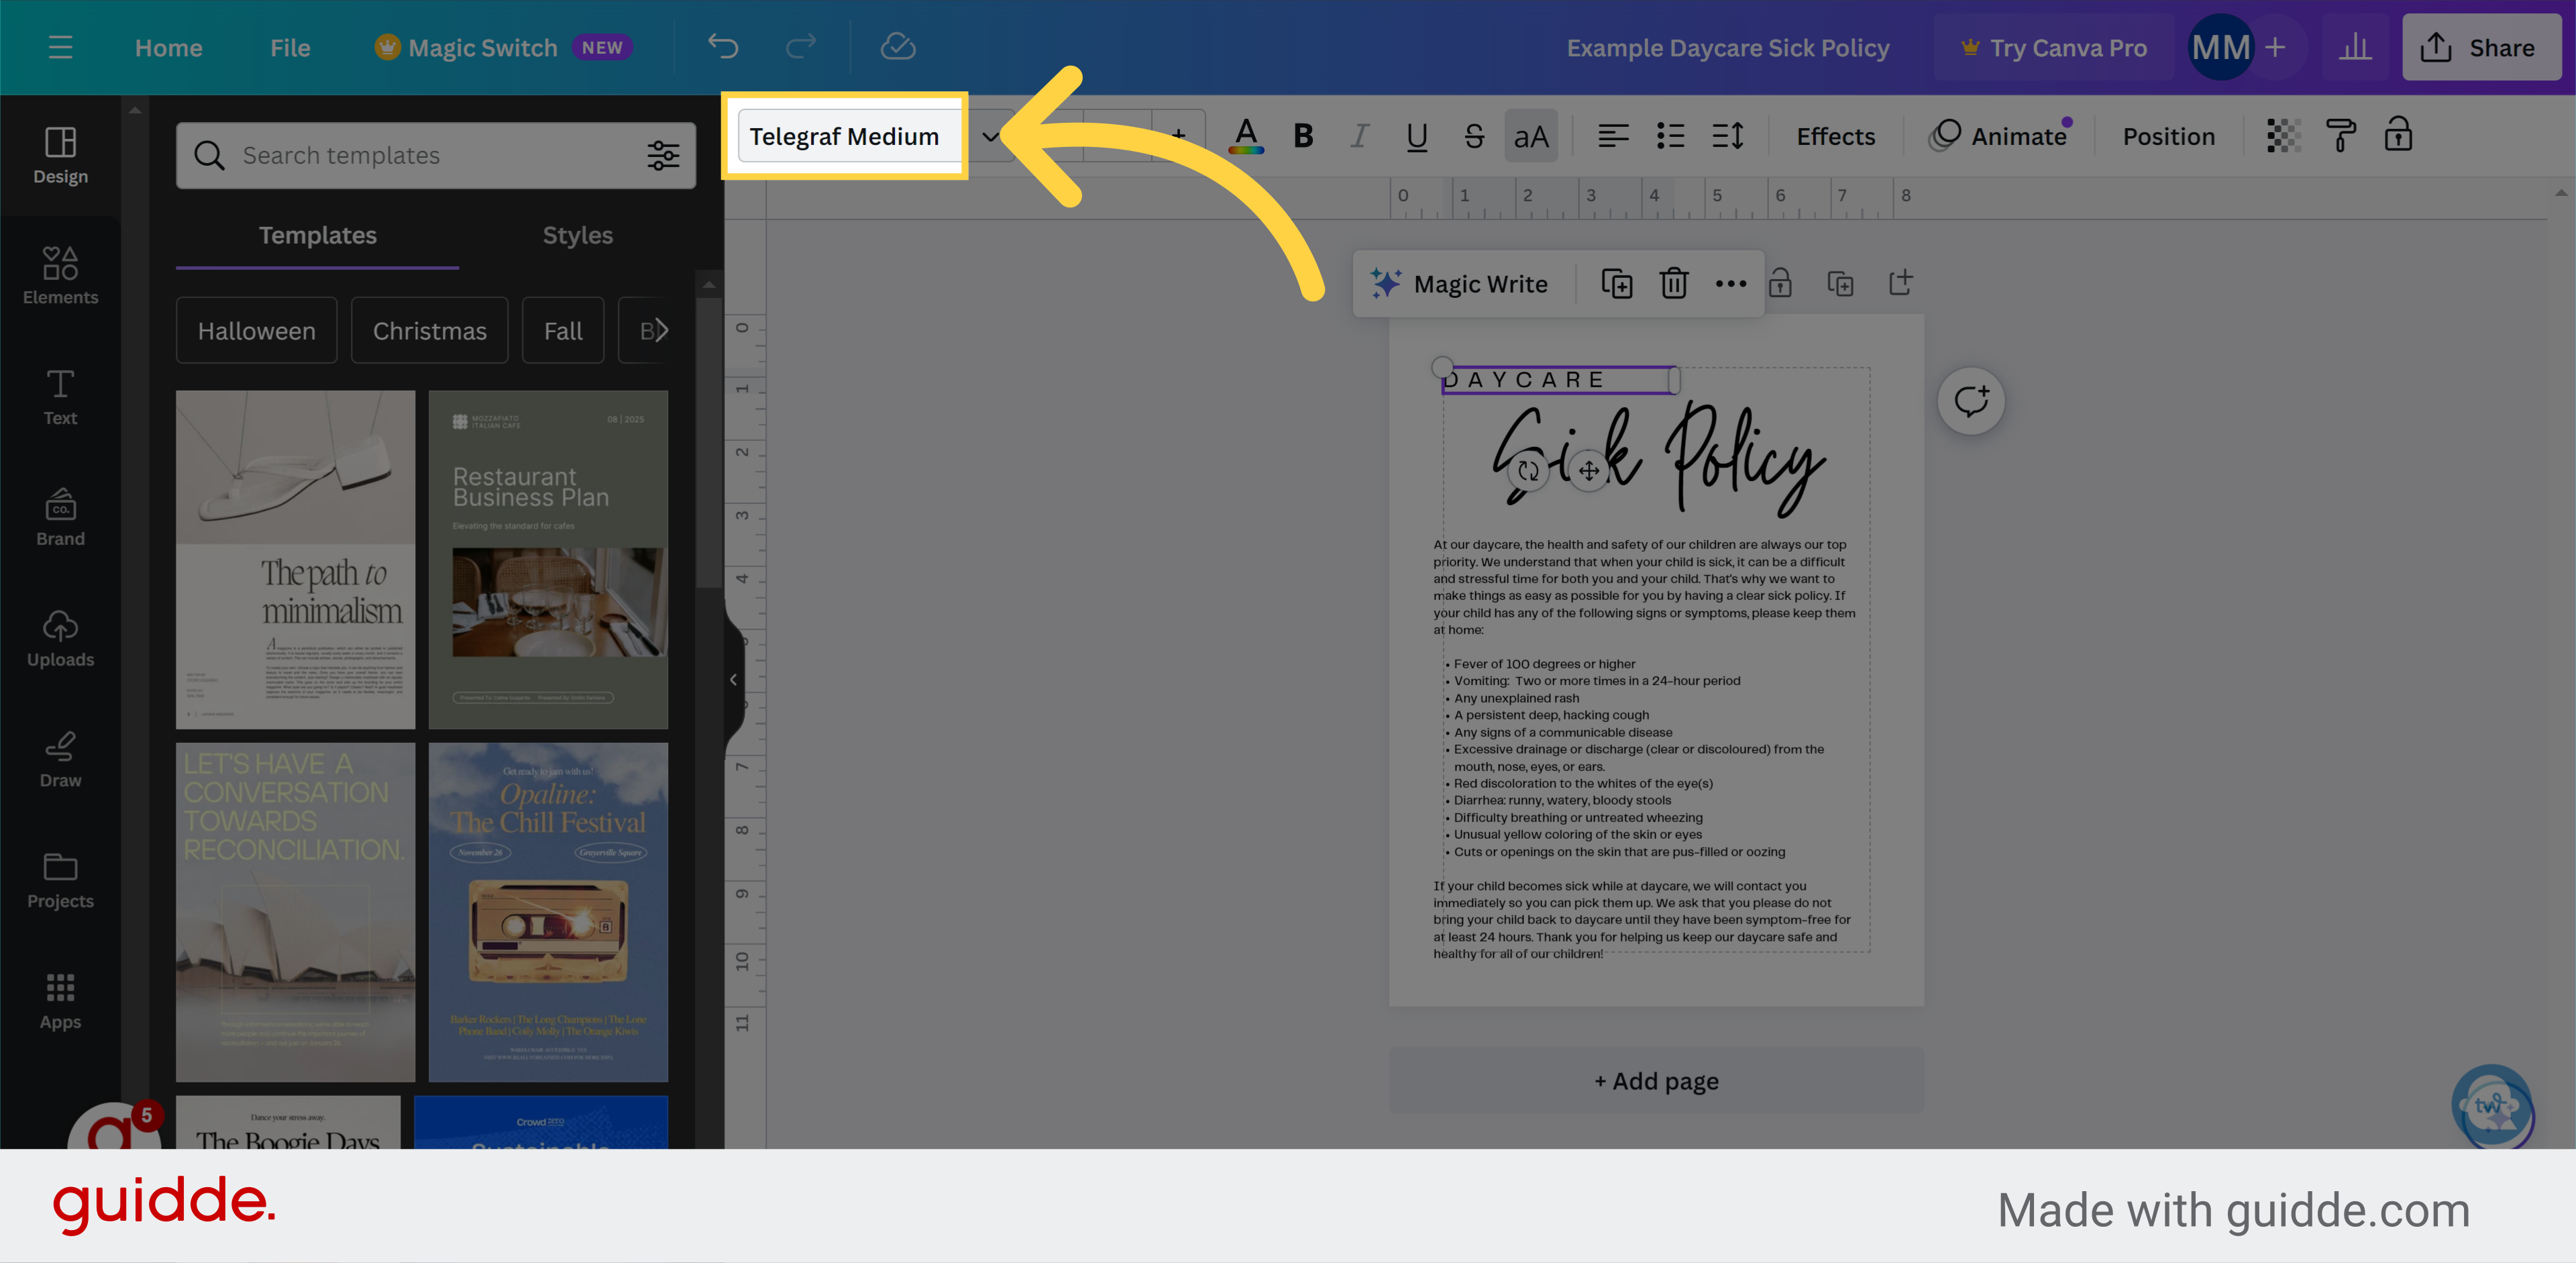Viewport: 2576px width, 1263px height.
Task: Open the template search filter options
Action: point(663,155)
